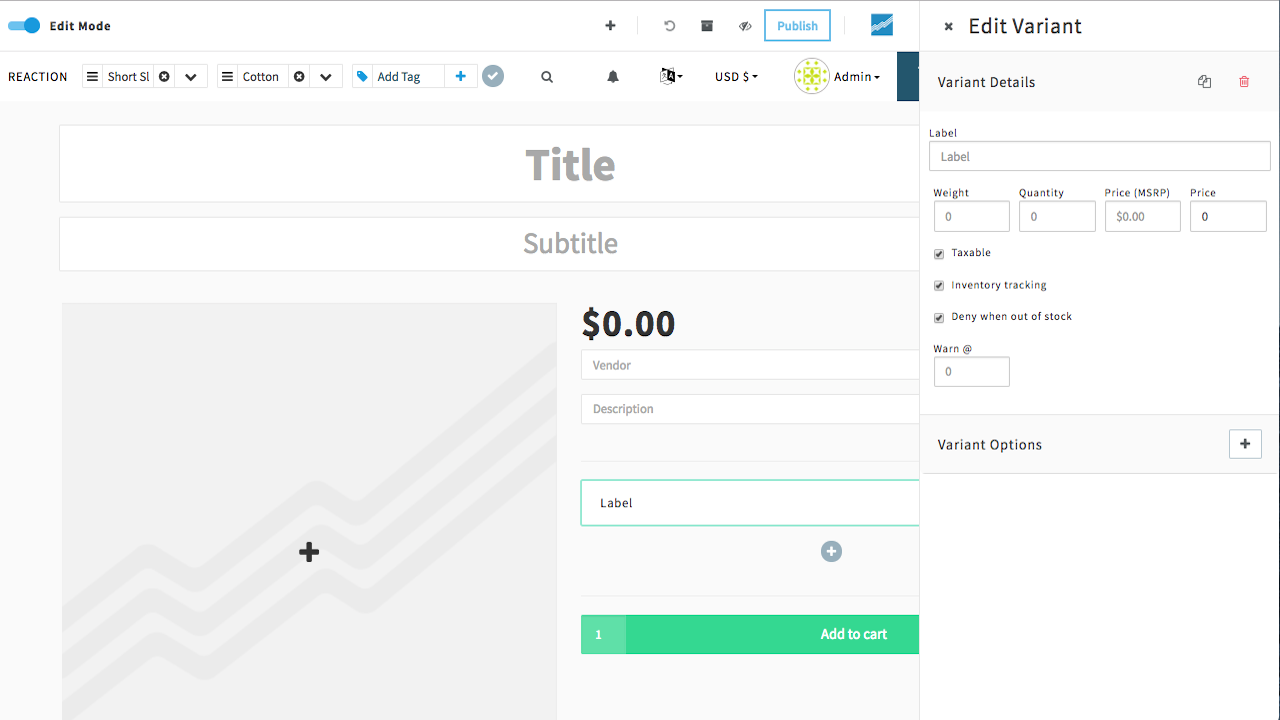Image resolution: width=1280 pixels, height=720 pixels.
Task: Duplicate variant using the copy icon
Action: 1204,82
